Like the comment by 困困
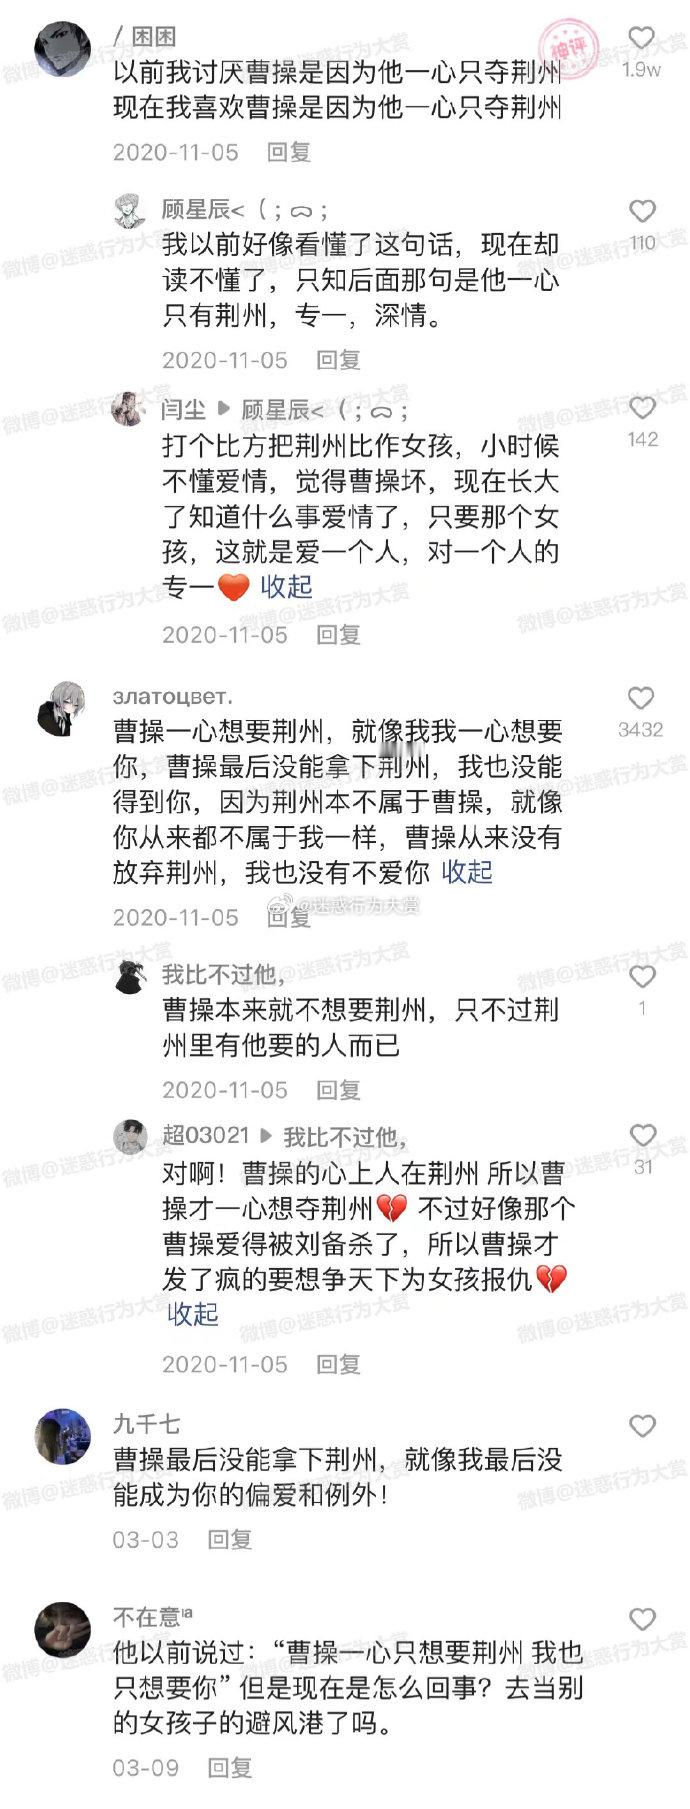690x1809 pixels. click(641, 39)
